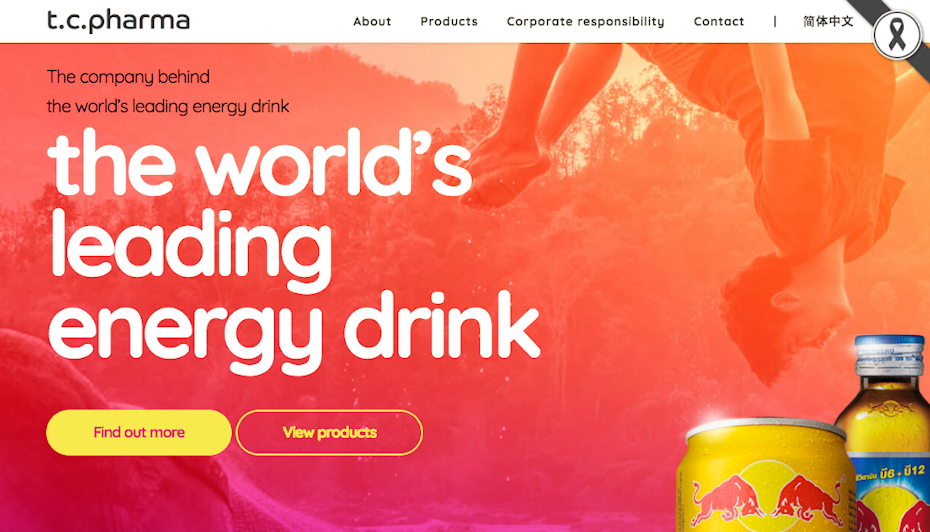Open the About menu item

coord(372,21)
